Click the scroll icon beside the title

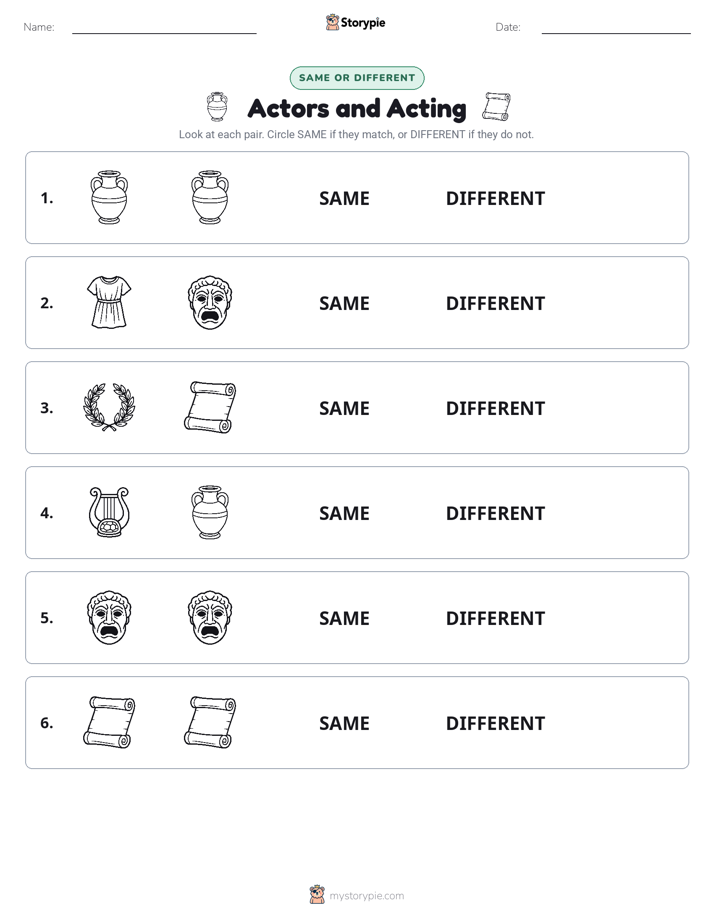tap(496, 107)
